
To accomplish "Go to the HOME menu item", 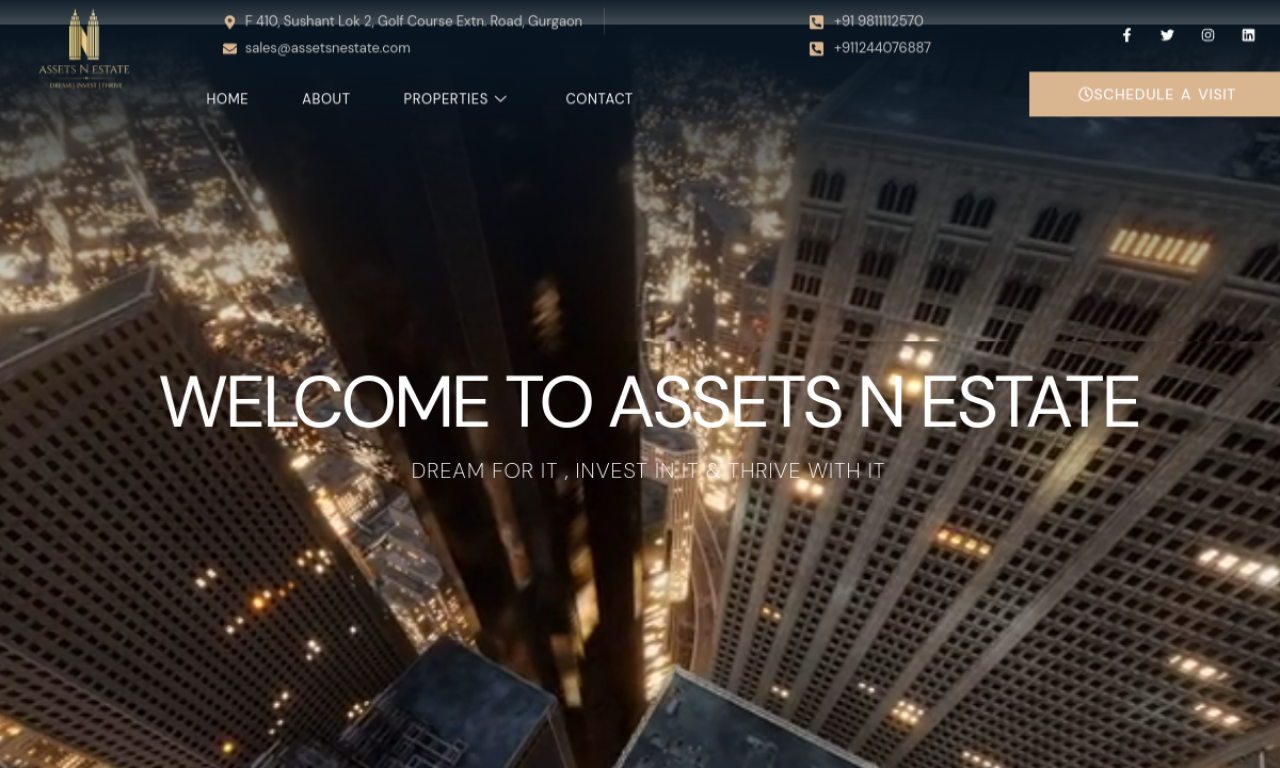I will point(227,99).
